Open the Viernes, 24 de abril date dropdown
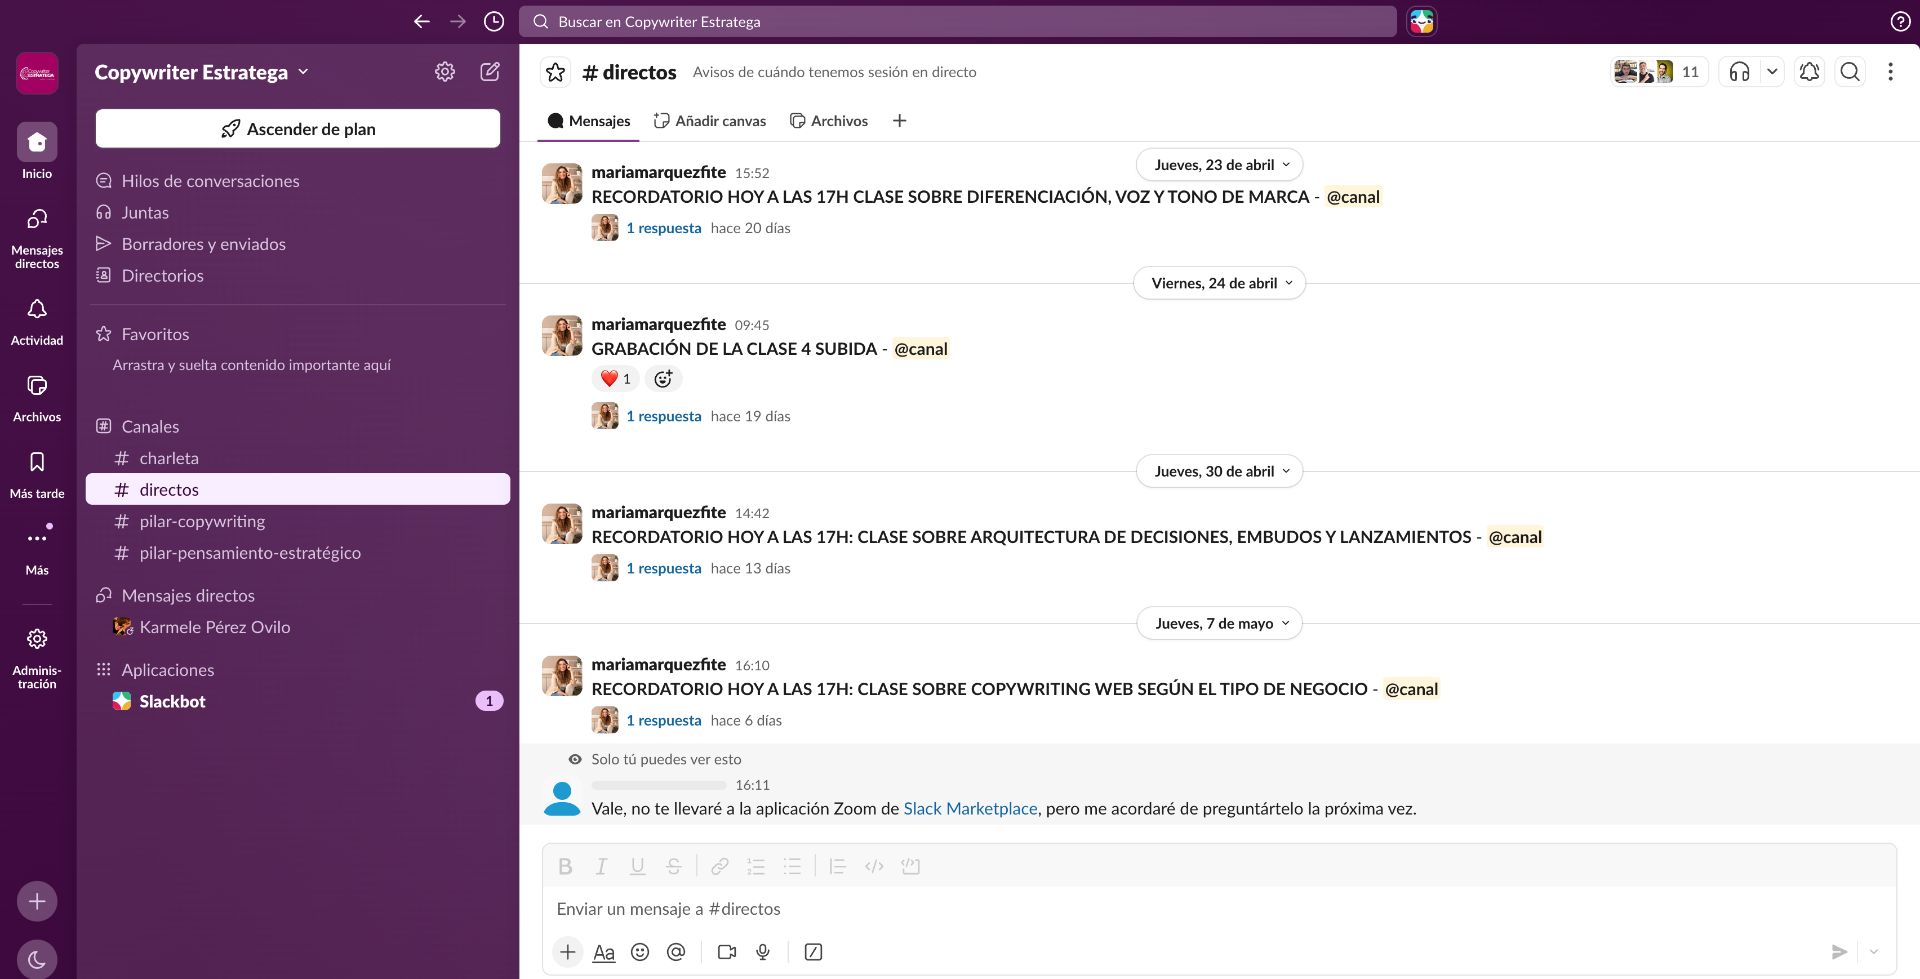Viewport: 1920px width, 979px height. pos(1219,283)
